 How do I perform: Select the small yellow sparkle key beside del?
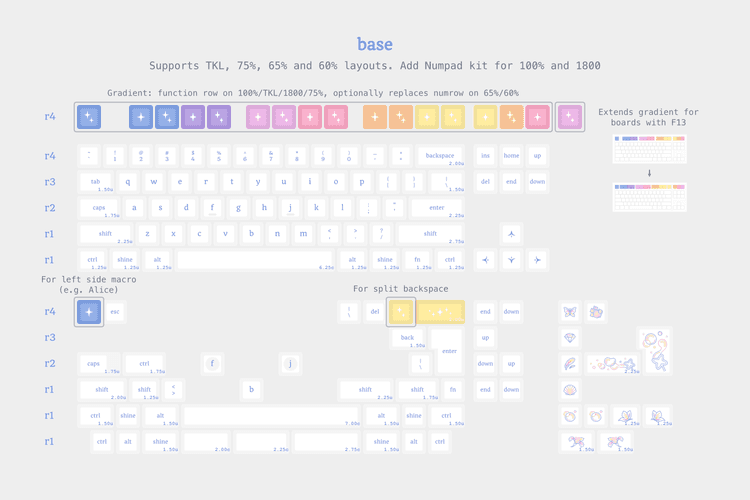coord(401,311)
